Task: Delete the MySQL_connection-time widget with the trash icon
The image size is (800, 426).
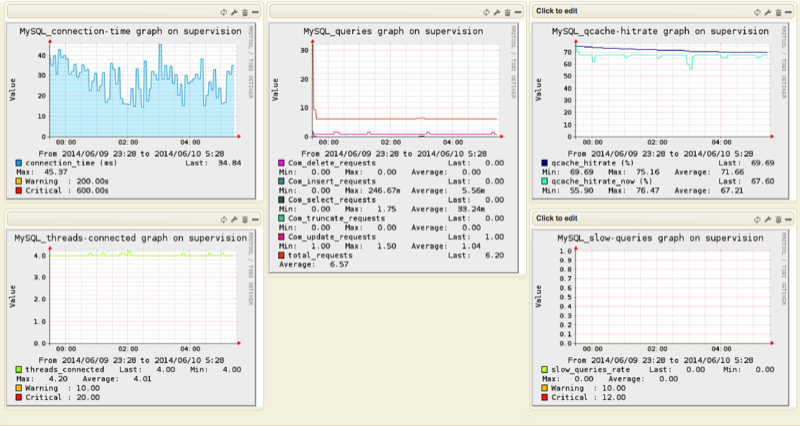Action: tap(243, 12)
